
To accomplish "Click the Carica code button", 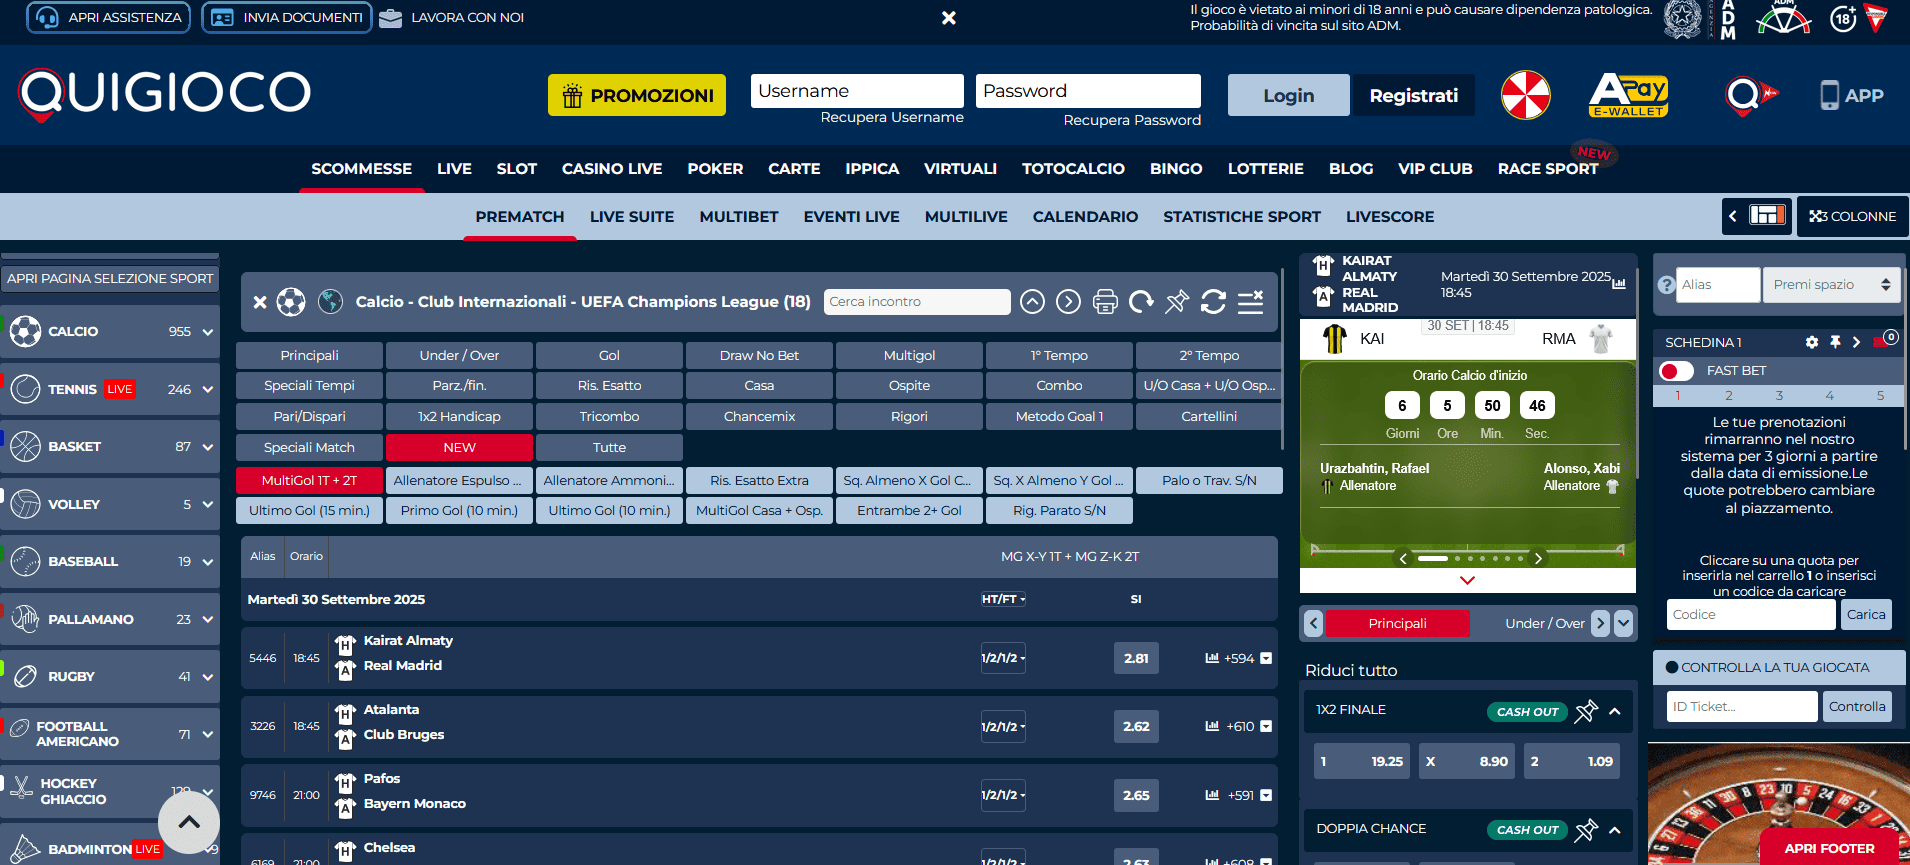I will point(1866,614).
